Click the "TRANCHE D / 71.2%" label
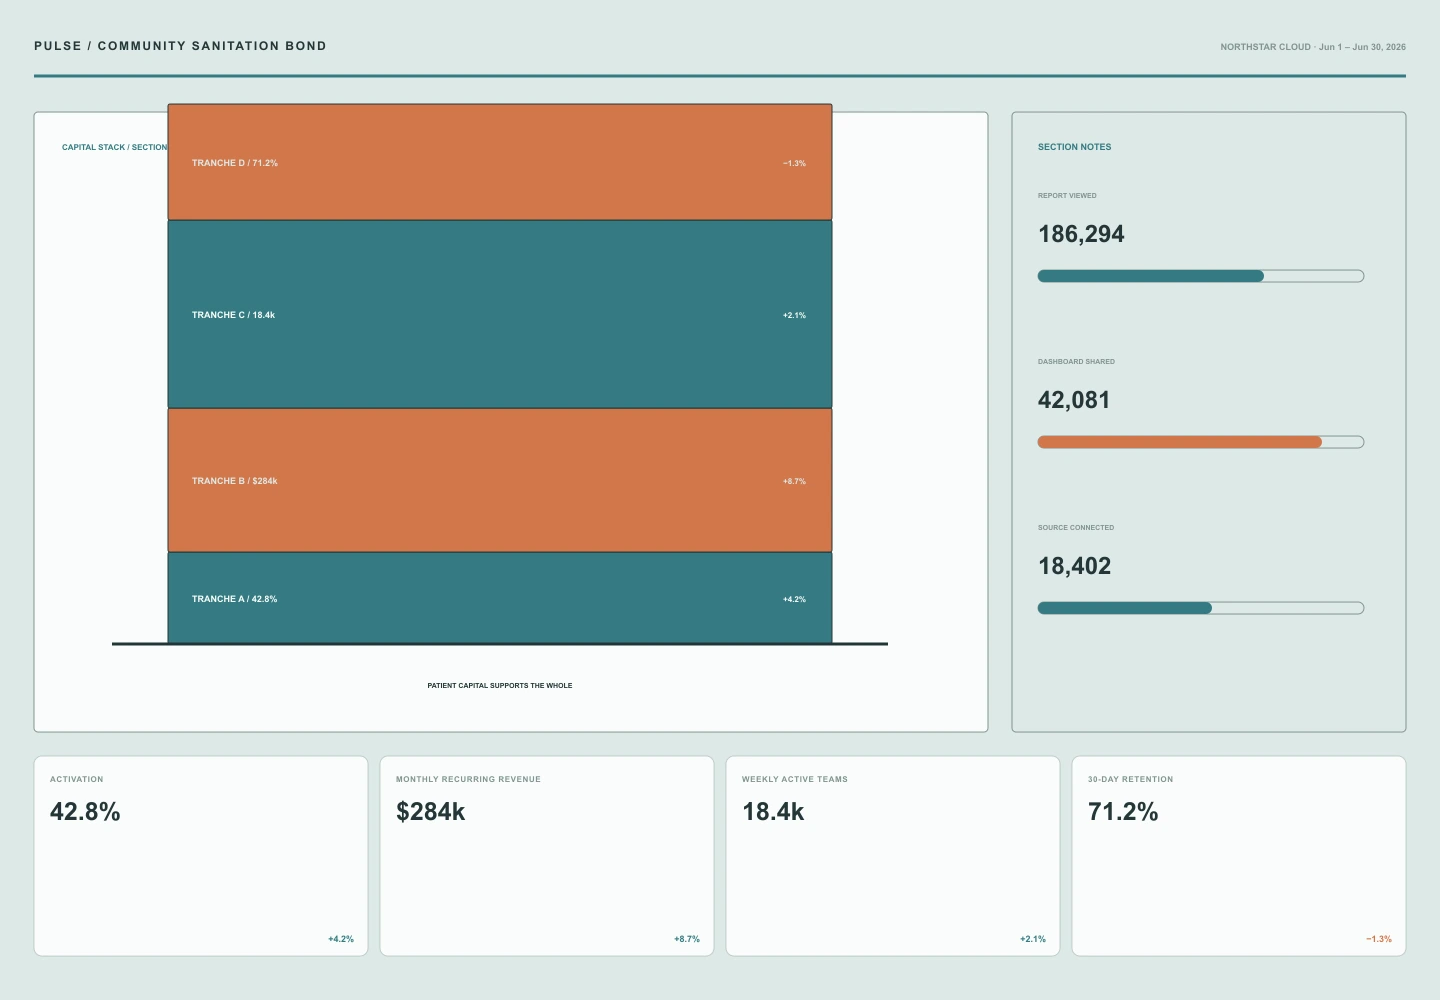Image resolution: width=1440 pixels, height=1000 pixels. pyautogui.click(x=235, y=163)
